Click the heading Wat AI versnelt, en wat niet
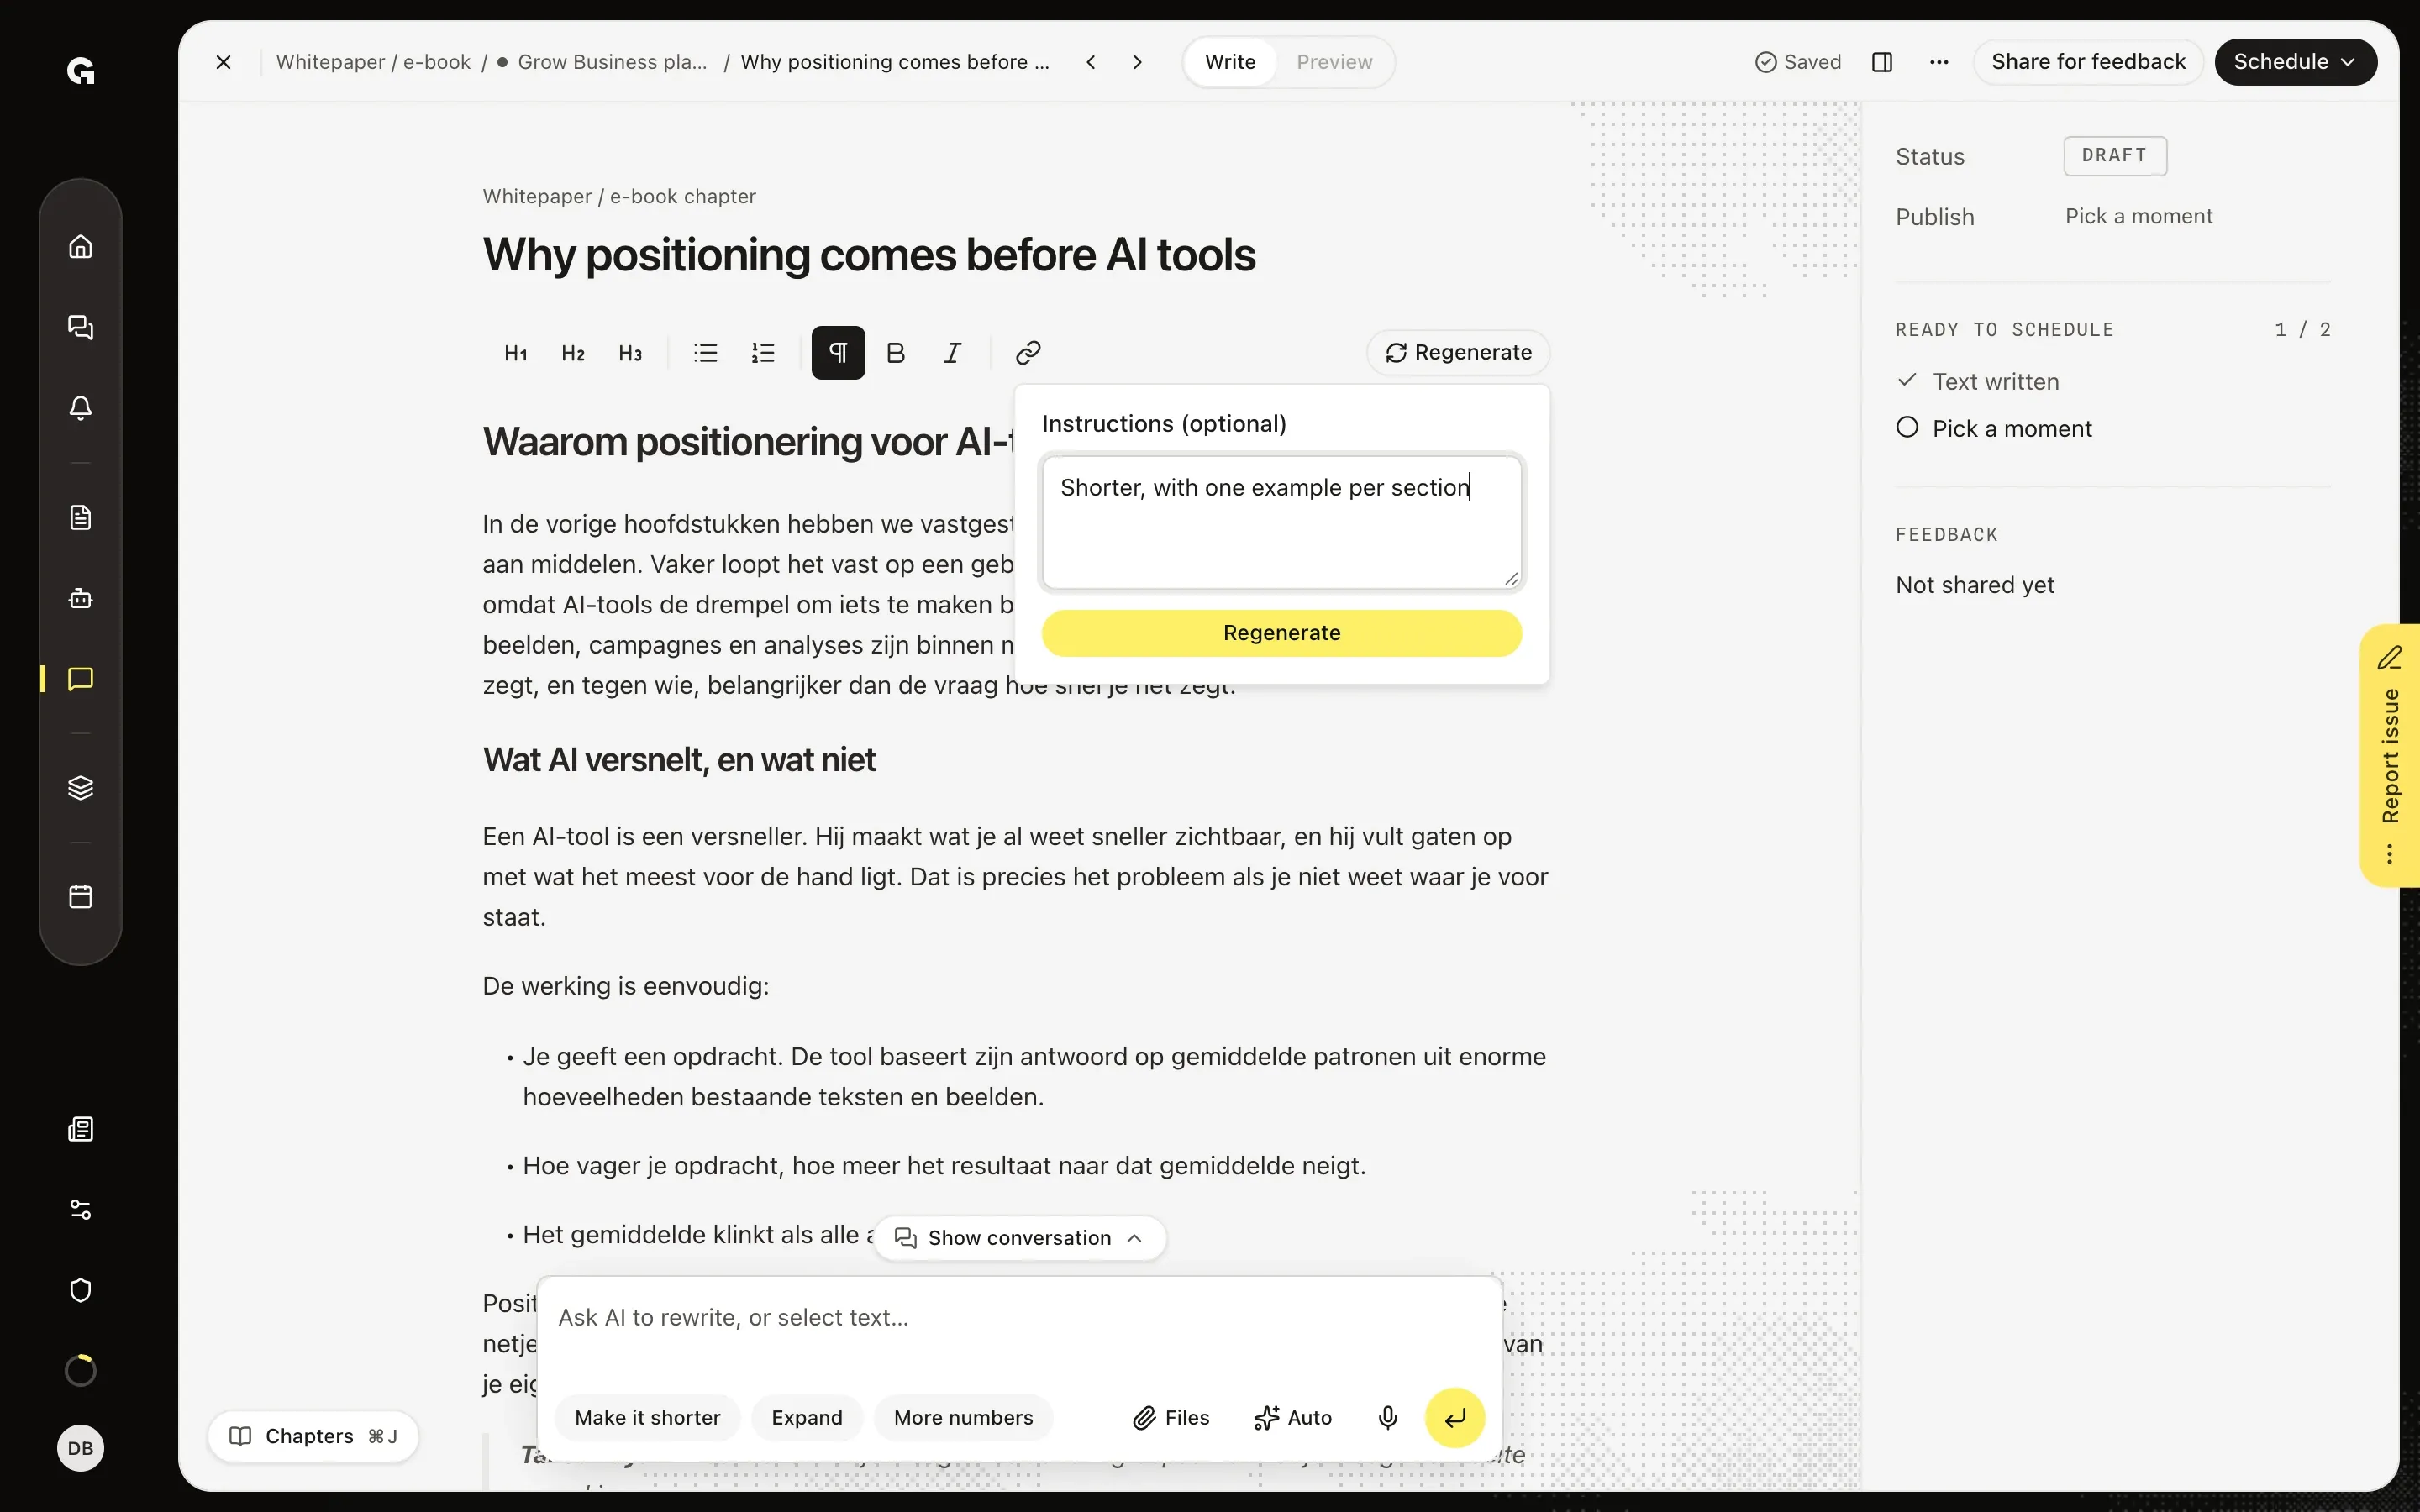The image size is (2420, 1512). [679, 760]
